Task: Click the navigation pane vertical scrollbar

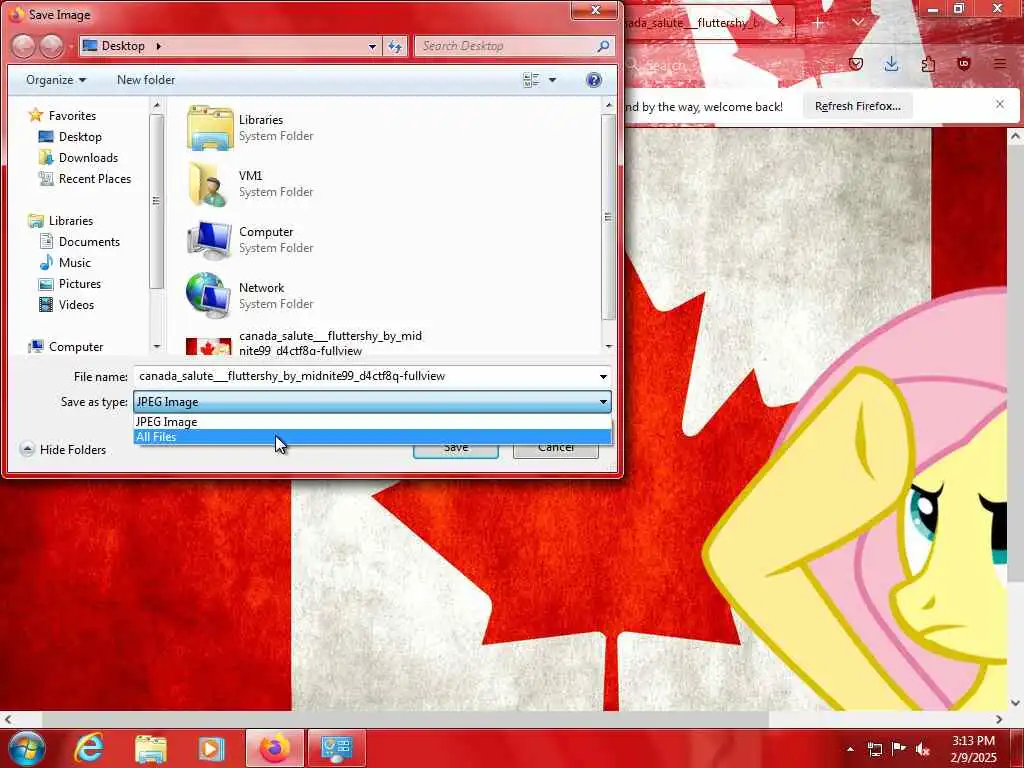Action: pos(156,201)
